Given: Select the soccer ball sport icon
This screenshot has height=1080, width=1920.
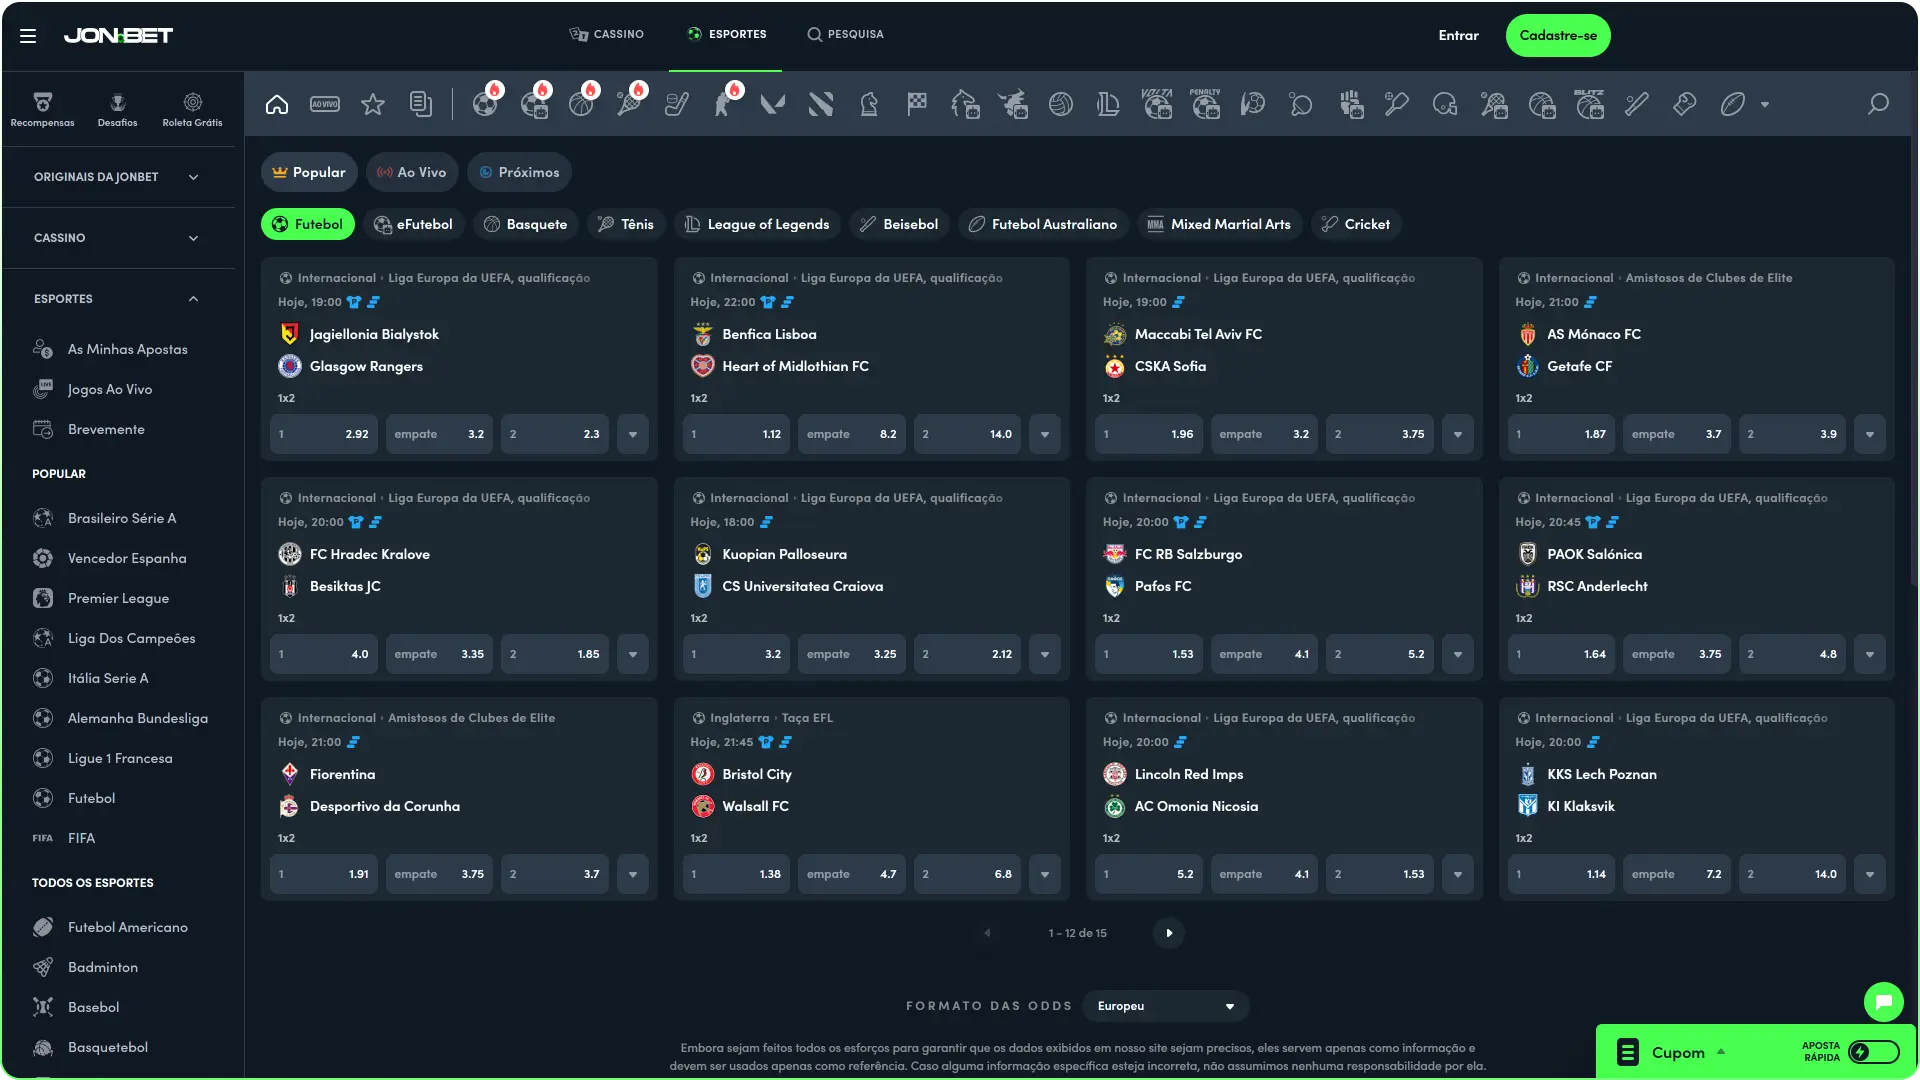Looking at the screenshot, I should (x=485, y=104).
